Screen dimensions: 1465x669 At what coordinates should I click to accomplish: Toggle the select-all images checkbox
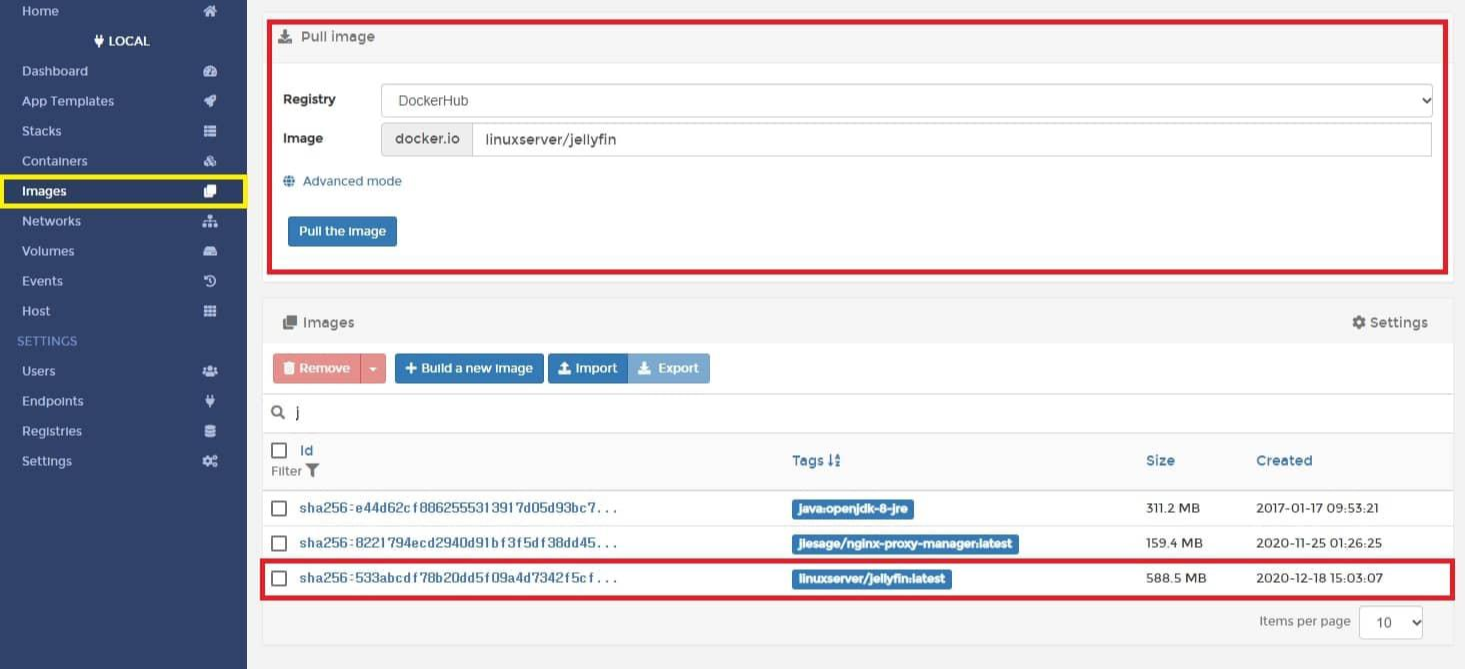point(279,451)
